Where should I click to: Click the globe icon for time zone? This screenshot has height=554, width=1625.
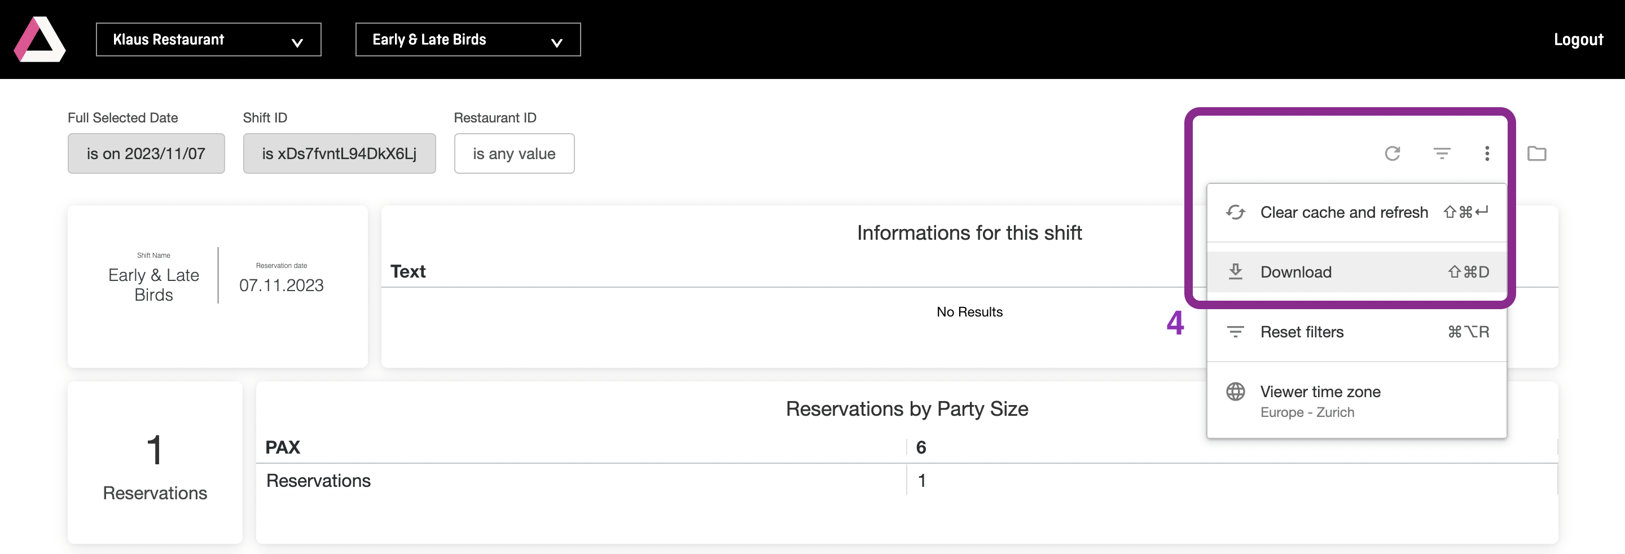pos(1236,392)
